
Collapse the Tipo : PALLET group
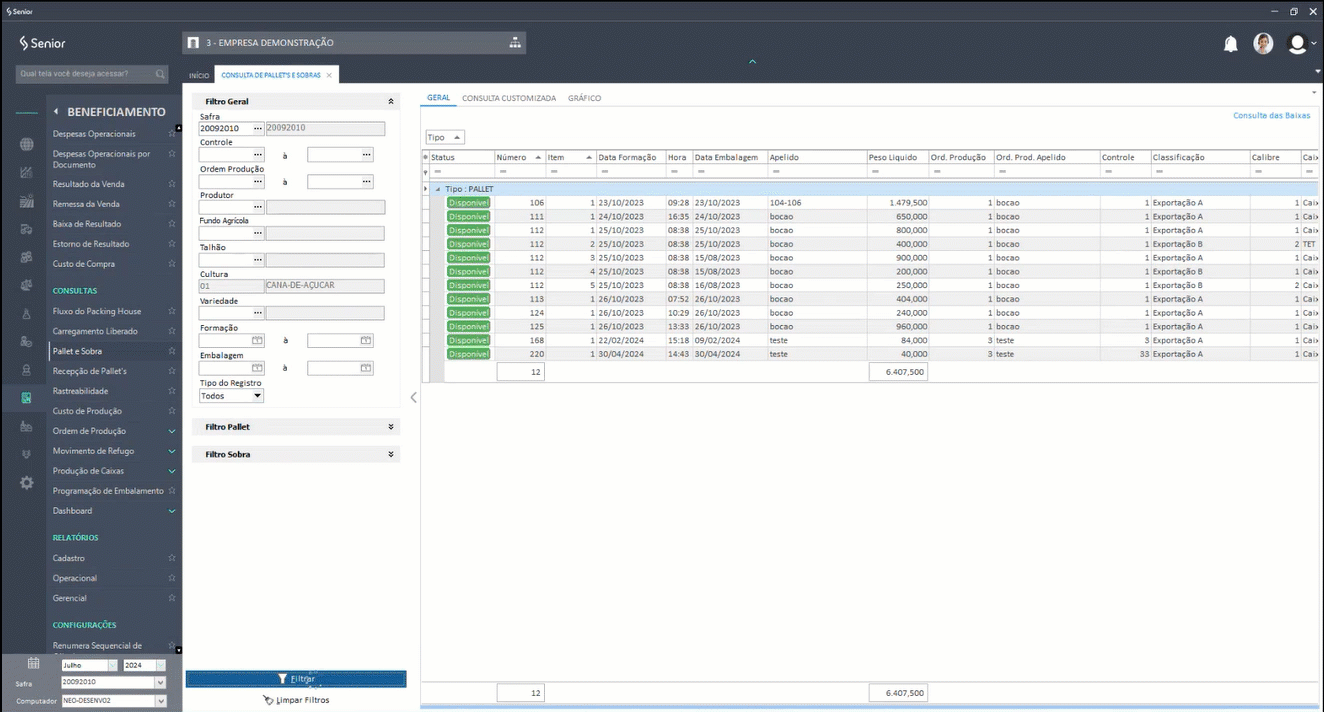point(438,189)
